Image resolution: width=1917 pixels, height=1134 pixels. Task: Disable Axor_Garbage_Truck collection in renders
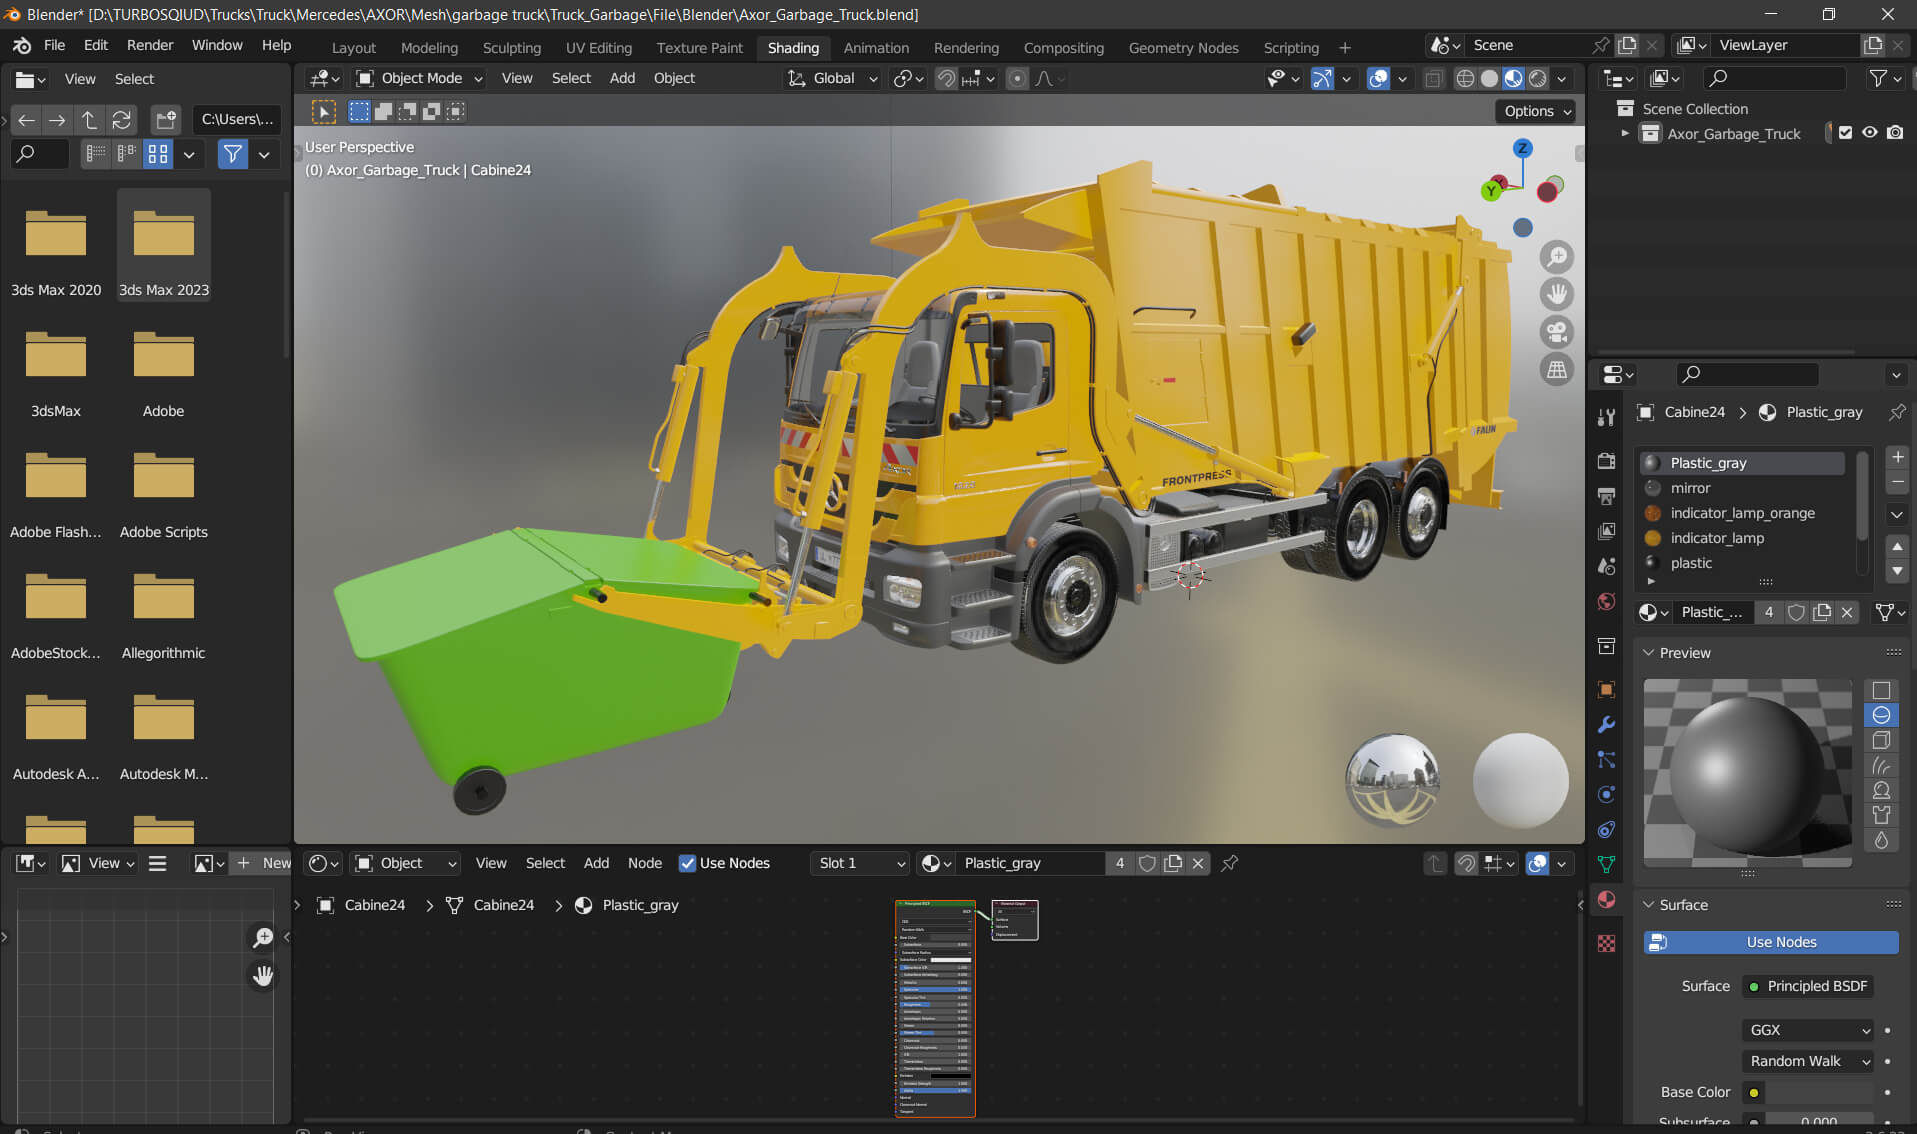click(1895, 133)
